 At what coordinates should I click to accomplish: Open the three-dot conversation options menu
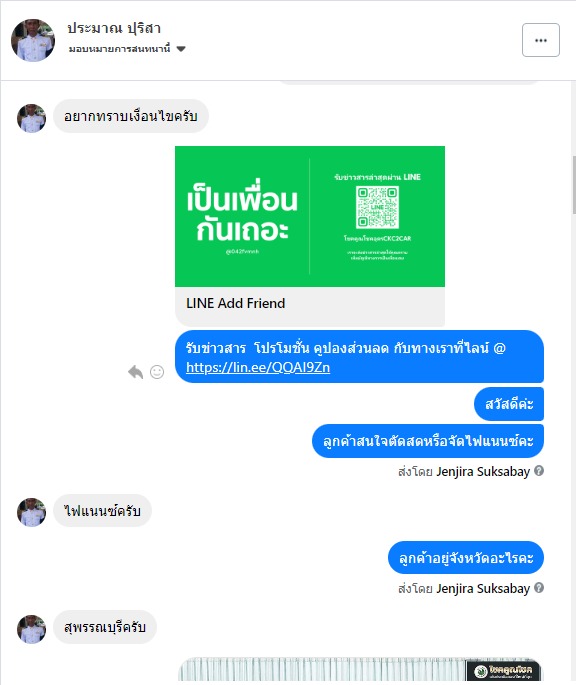coord(541,40)
